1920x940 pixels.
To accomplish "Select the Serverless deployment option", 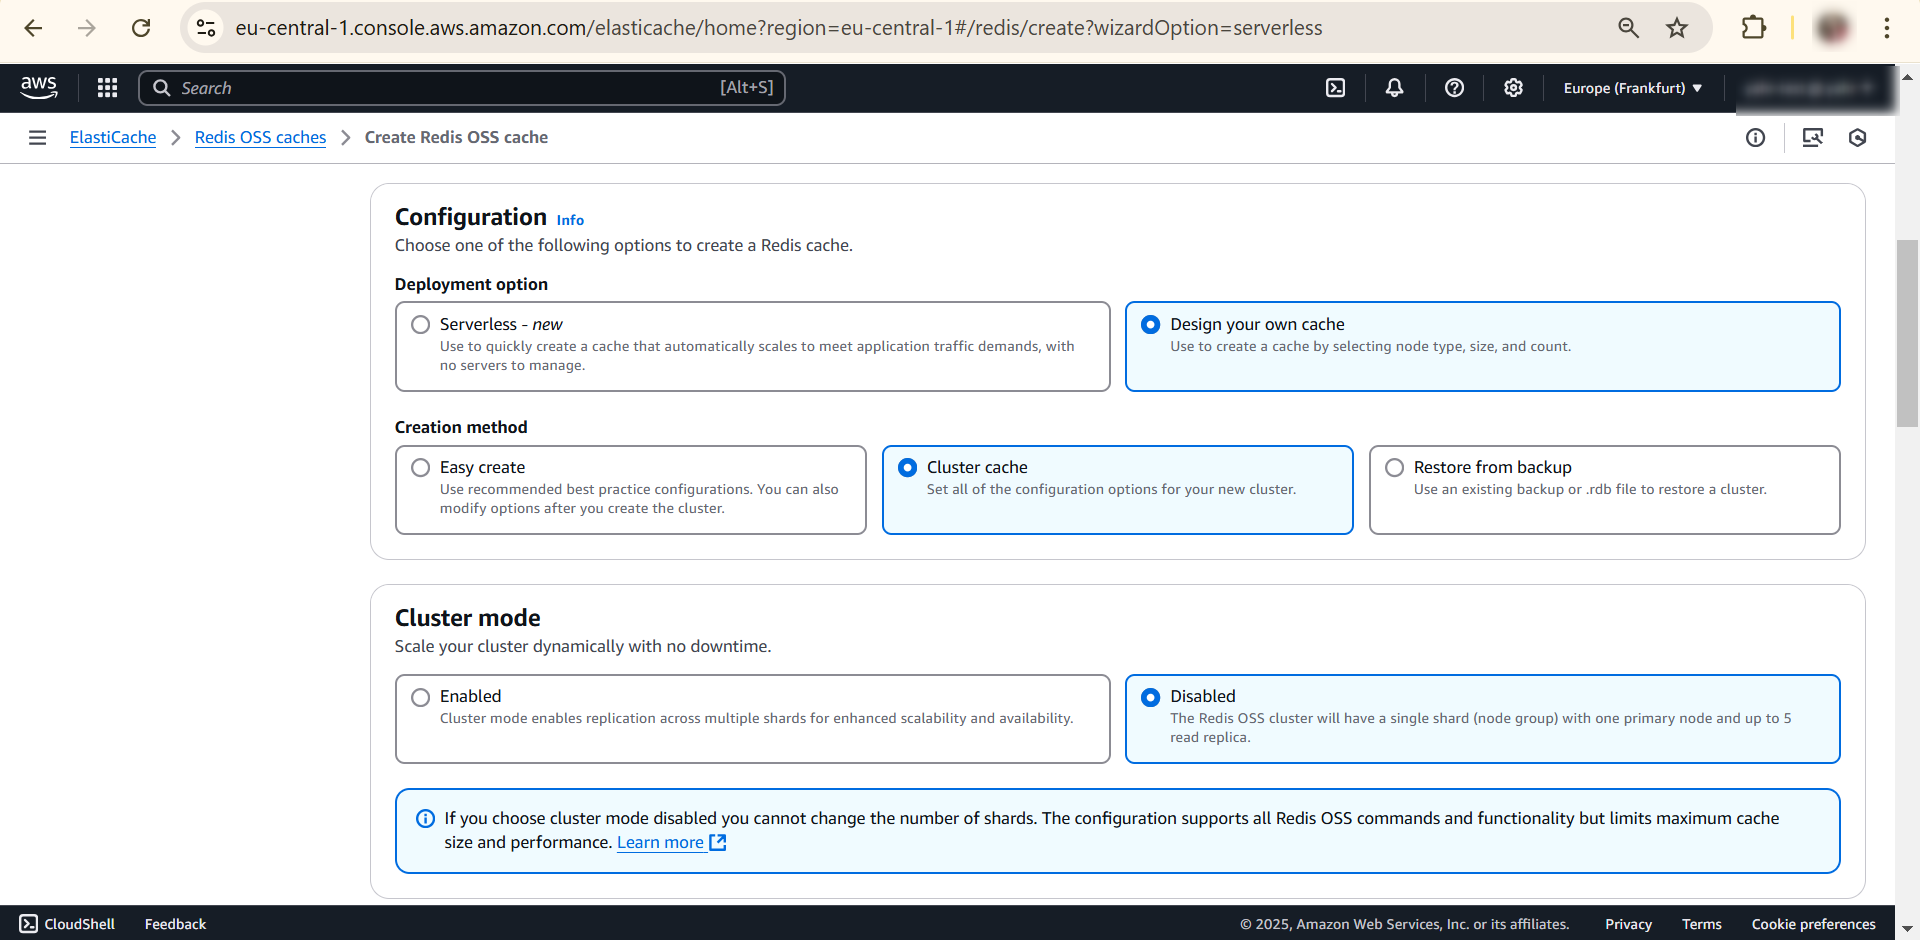I will [421, 325].
